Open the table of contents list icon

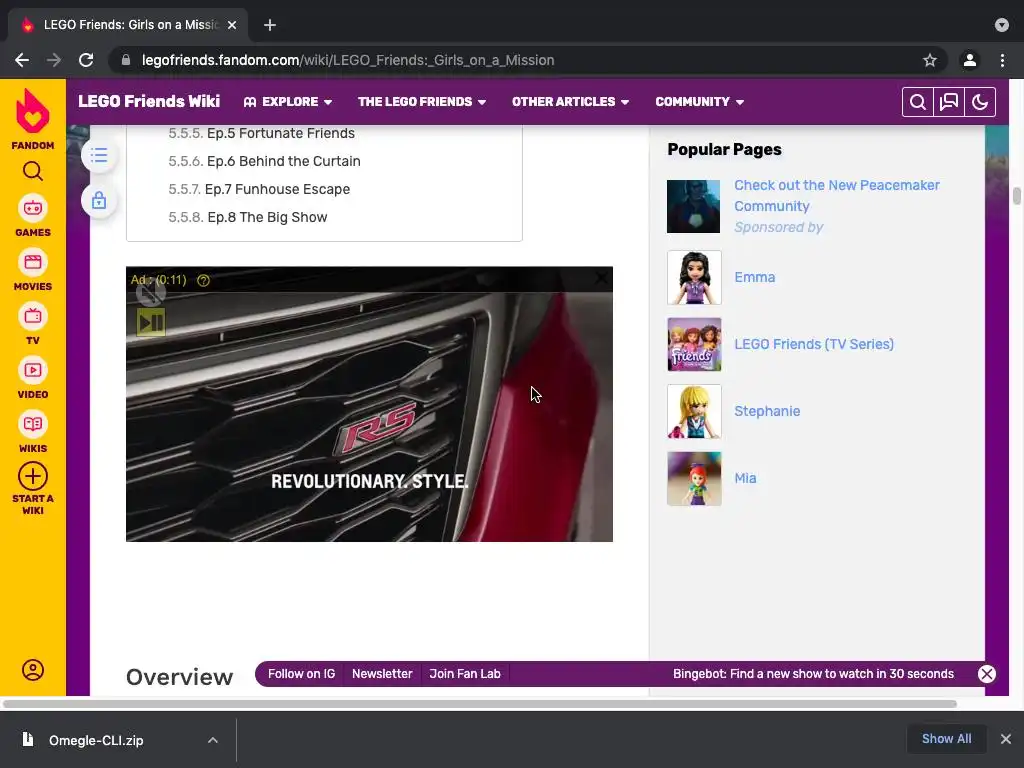click(99, 155)
